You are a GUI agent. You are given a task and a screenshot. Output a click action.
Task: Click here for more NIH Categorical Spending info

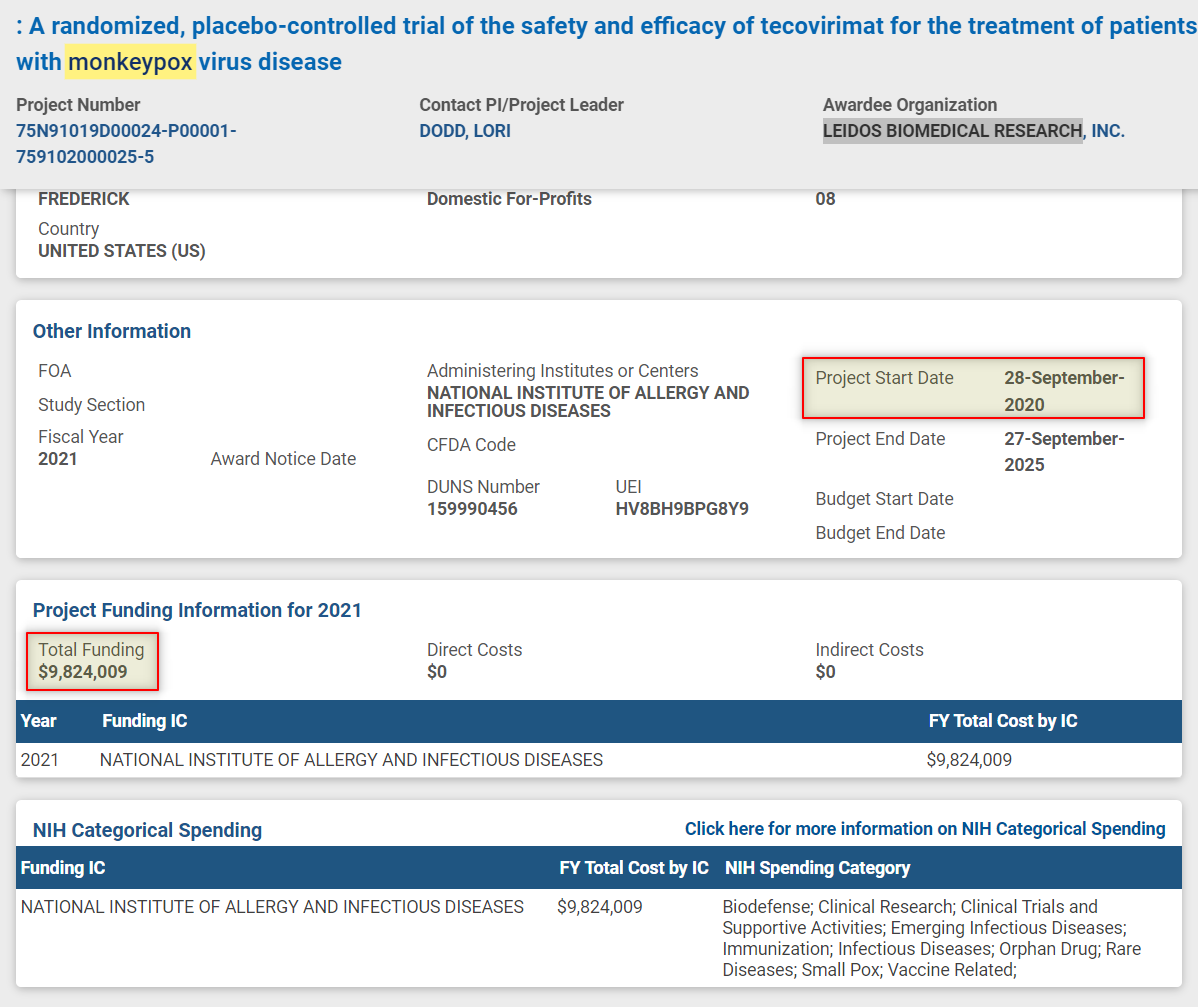point(924,829)
